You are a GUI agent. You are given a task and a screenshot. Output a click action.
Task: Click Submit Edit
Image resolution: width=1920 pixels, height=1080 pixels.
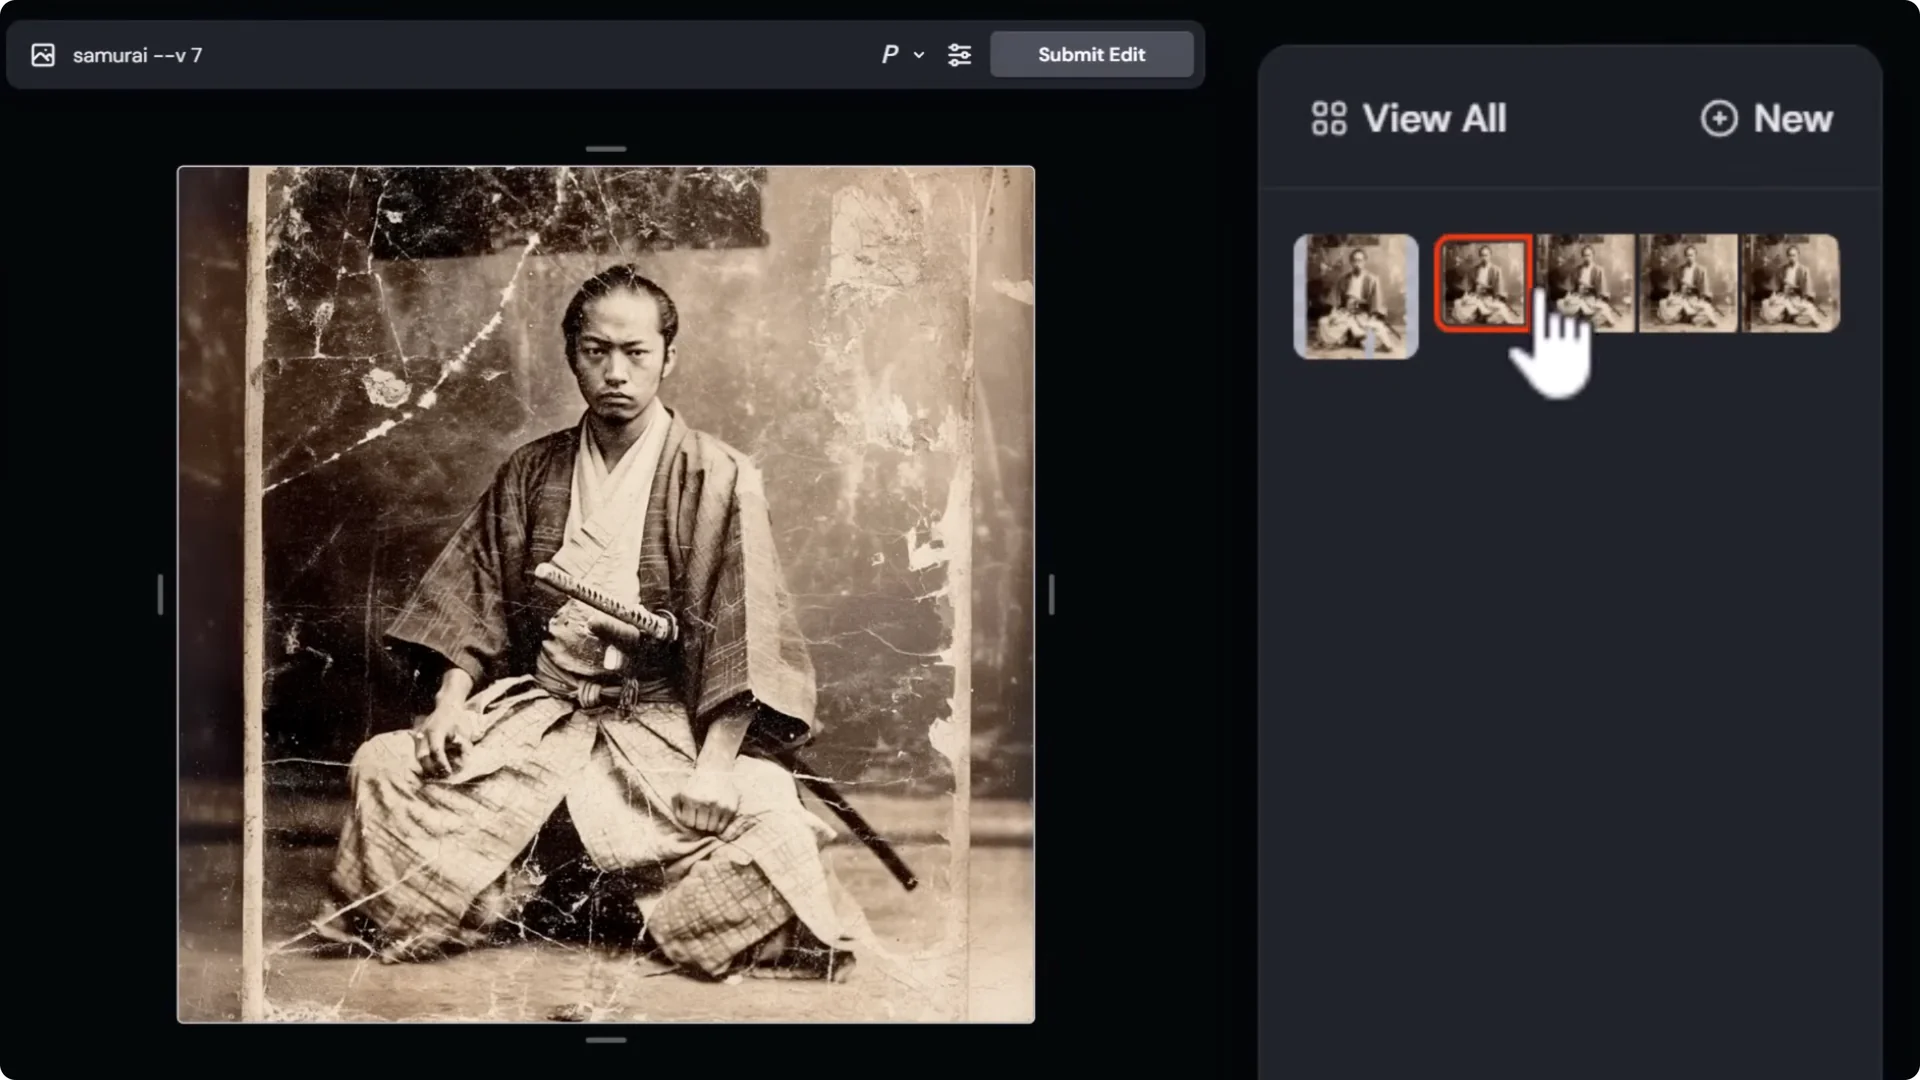point(1091,55)
